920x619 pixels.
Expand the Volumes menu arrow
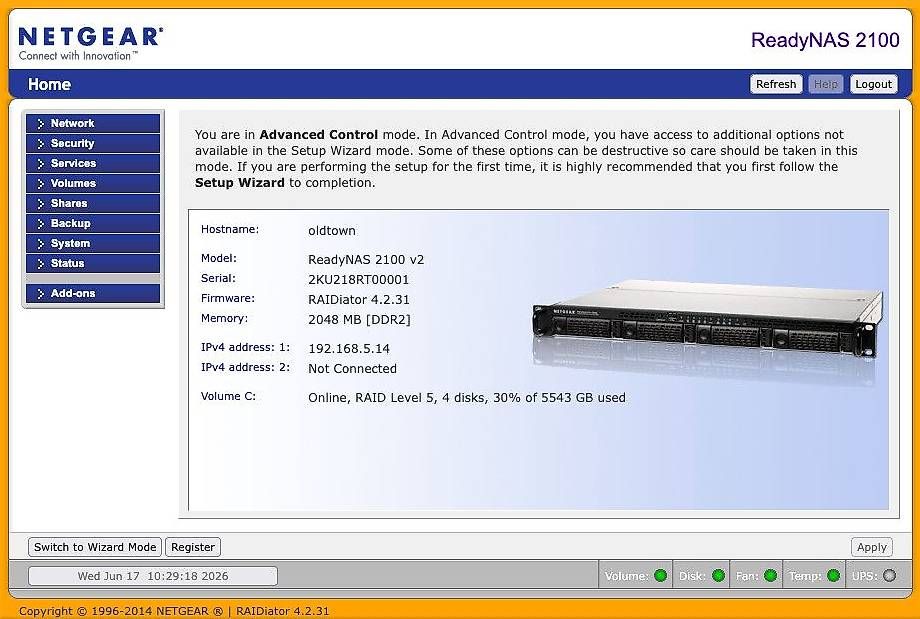40,184
